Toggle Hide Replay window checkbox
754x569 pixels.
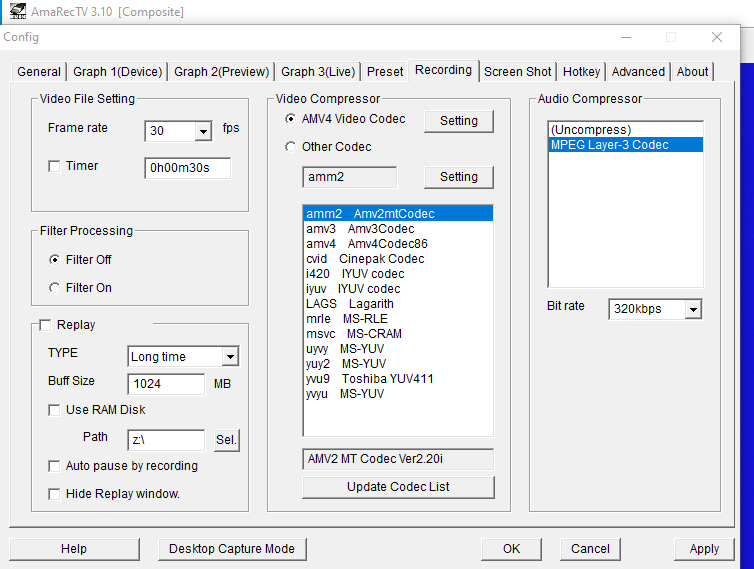(54, 494)
